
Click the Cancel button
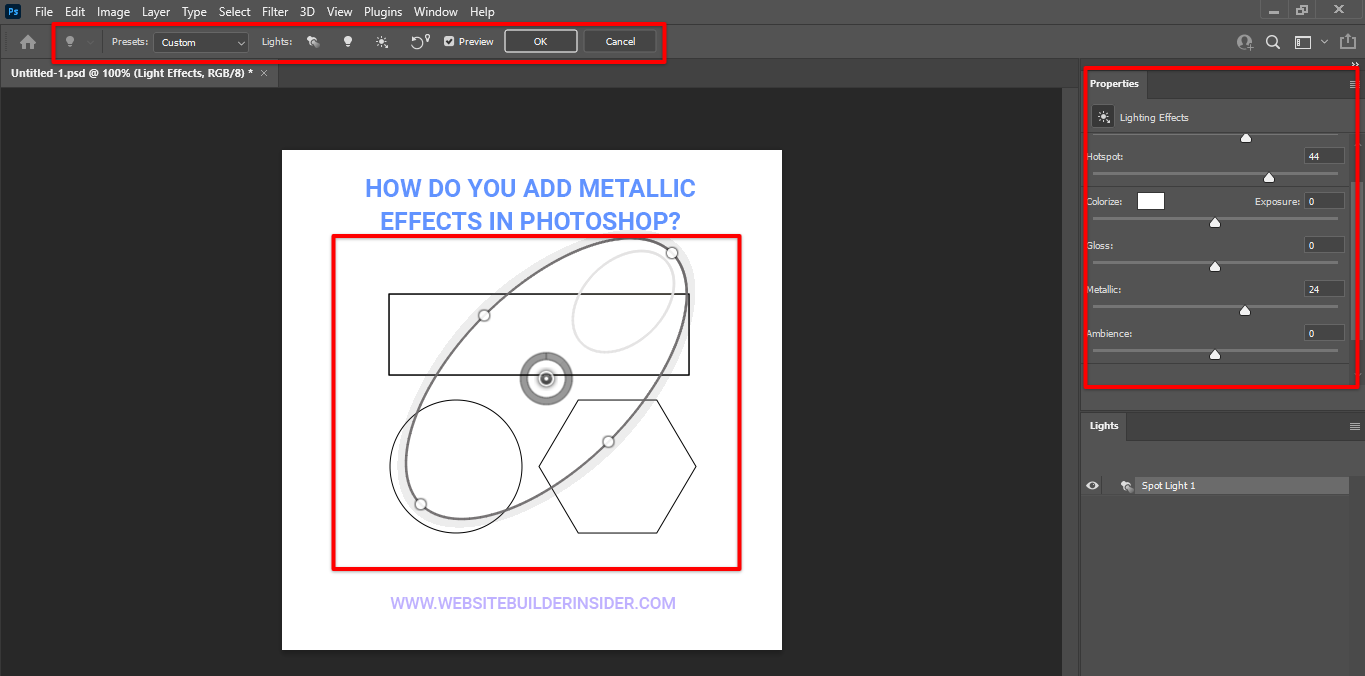[x=620, y=41]
